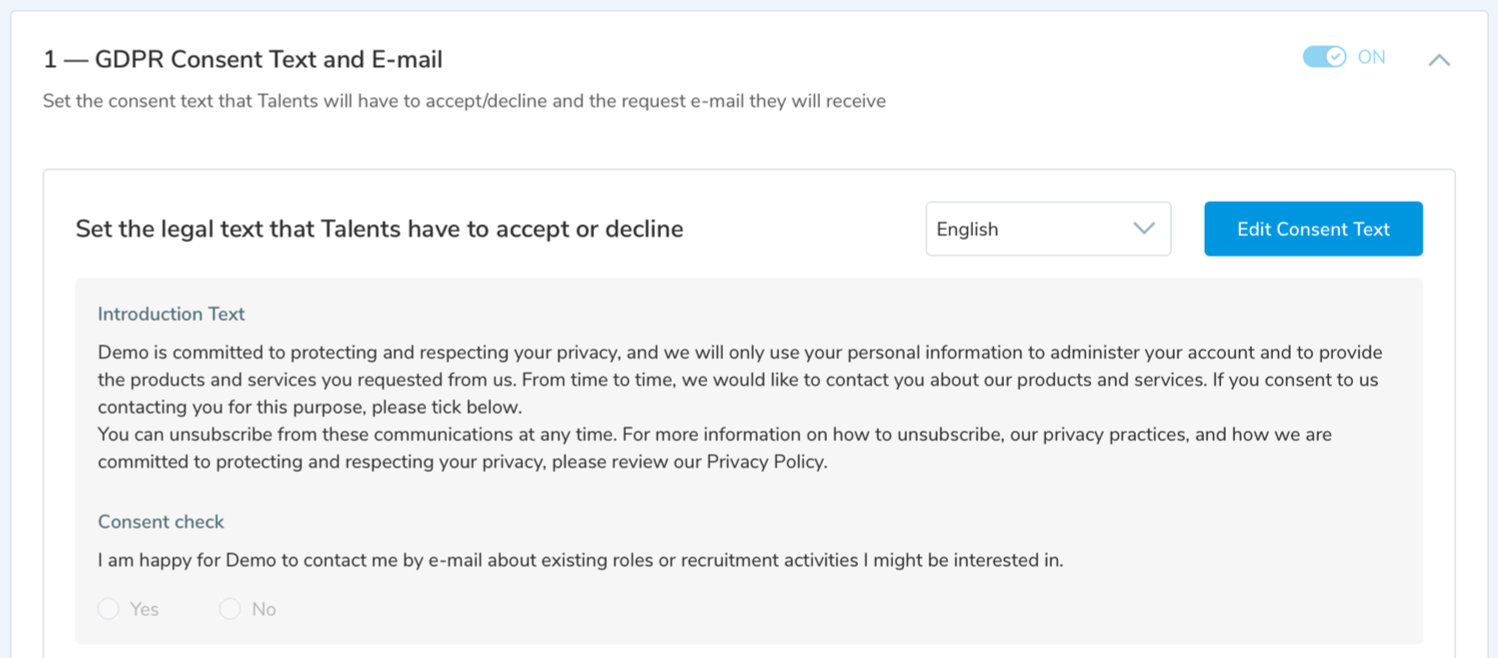
Task: Collapse the GDPR Consent Text section
Action: click(1439, 60)
